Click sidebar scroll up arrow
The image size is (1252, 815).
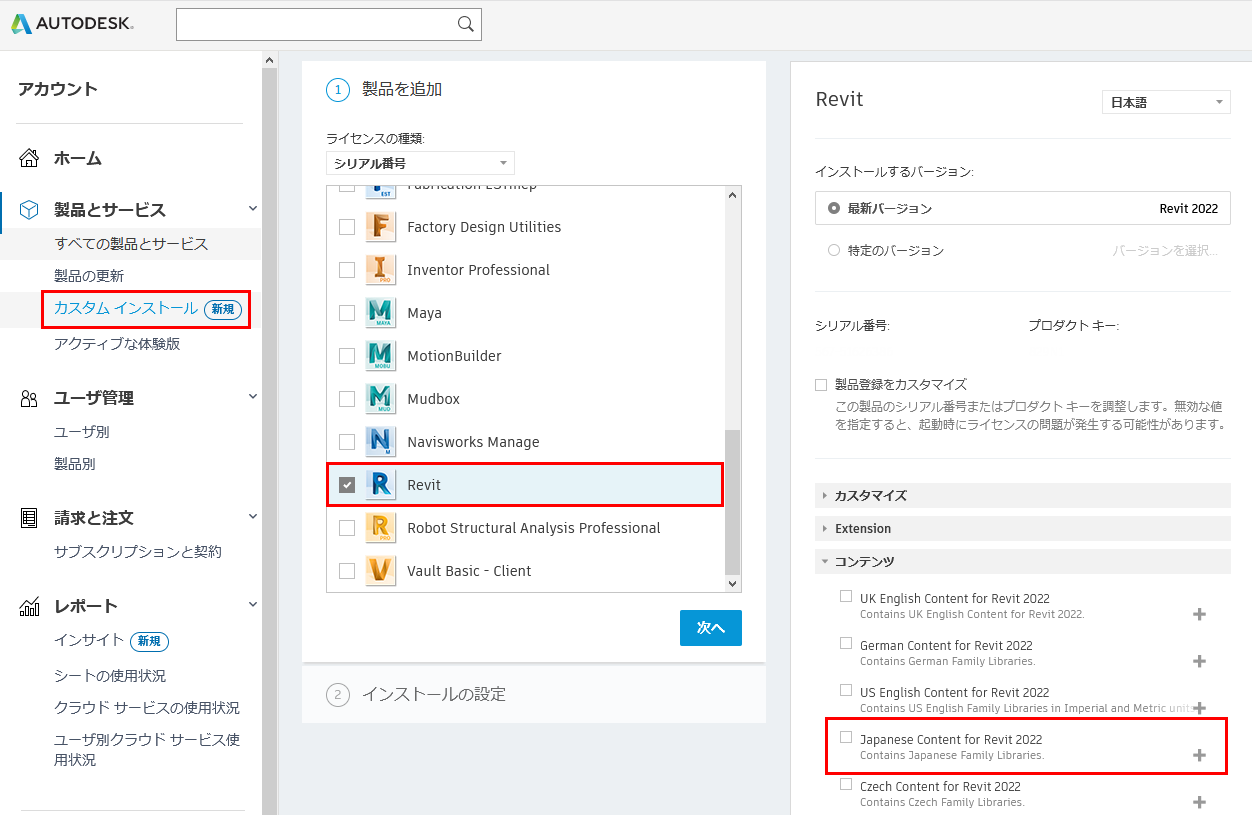(269, 60)
